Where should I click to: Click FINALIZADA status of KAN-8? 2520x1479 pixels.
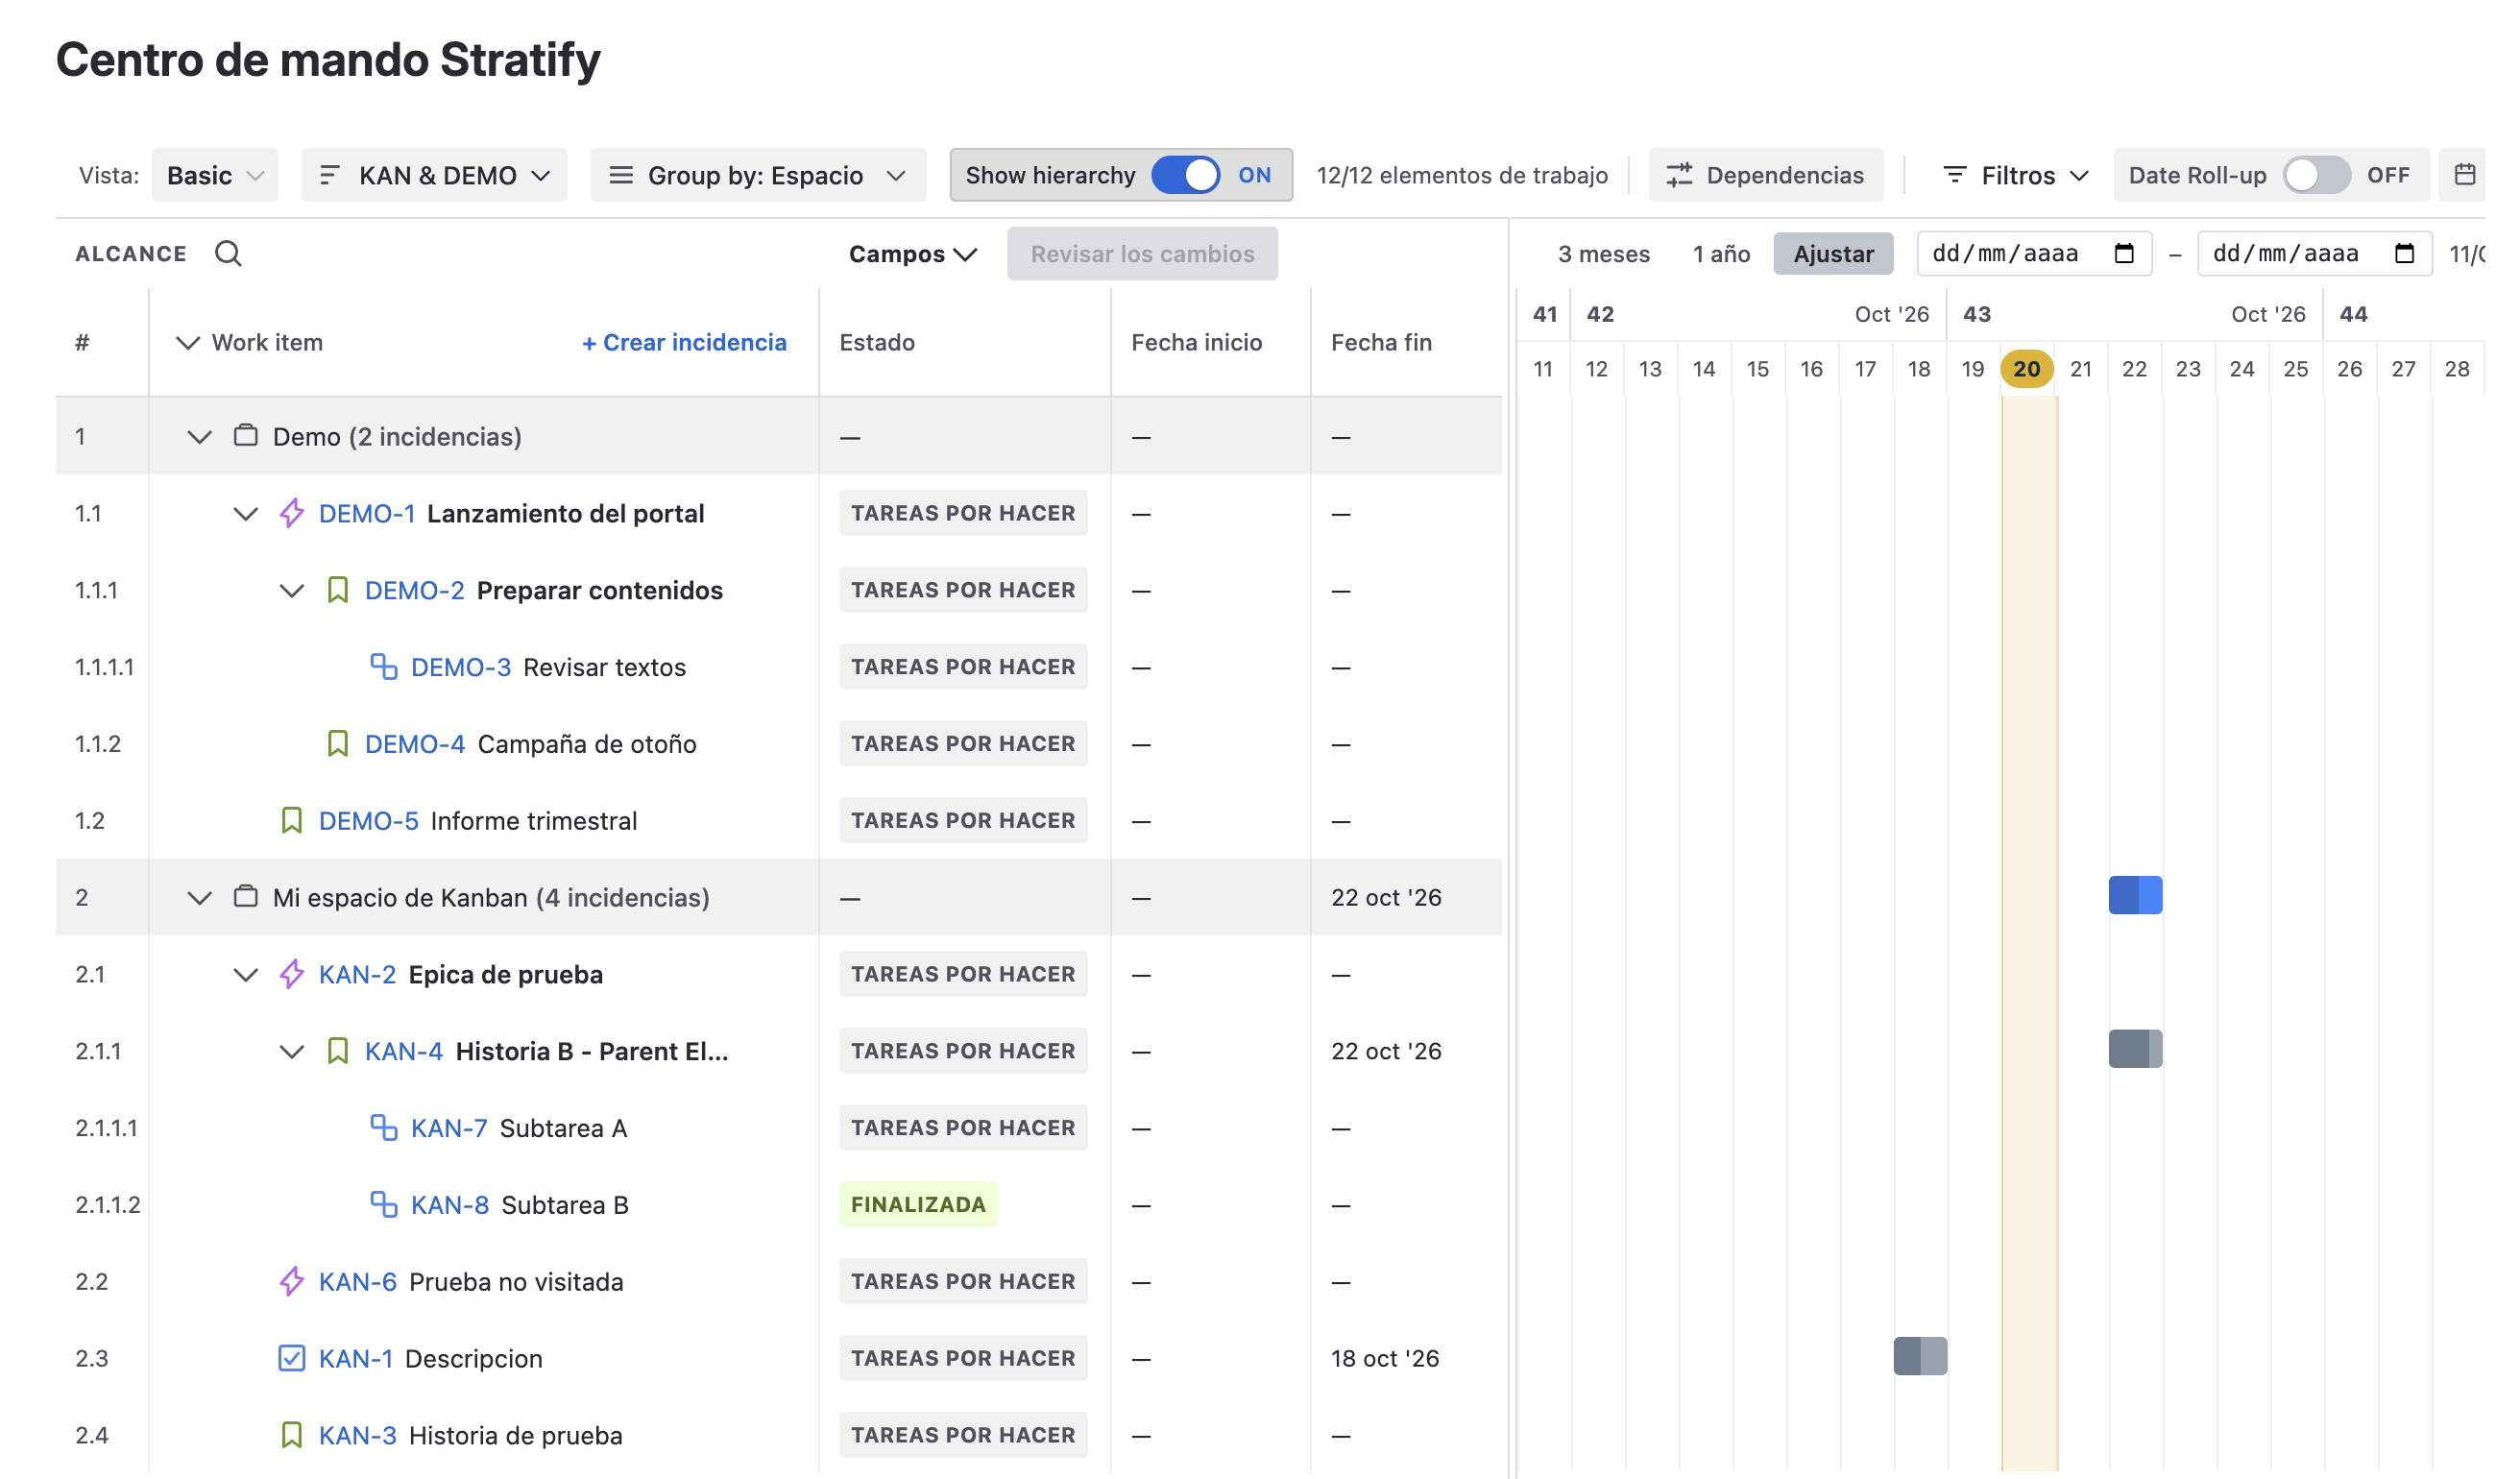918,1205
